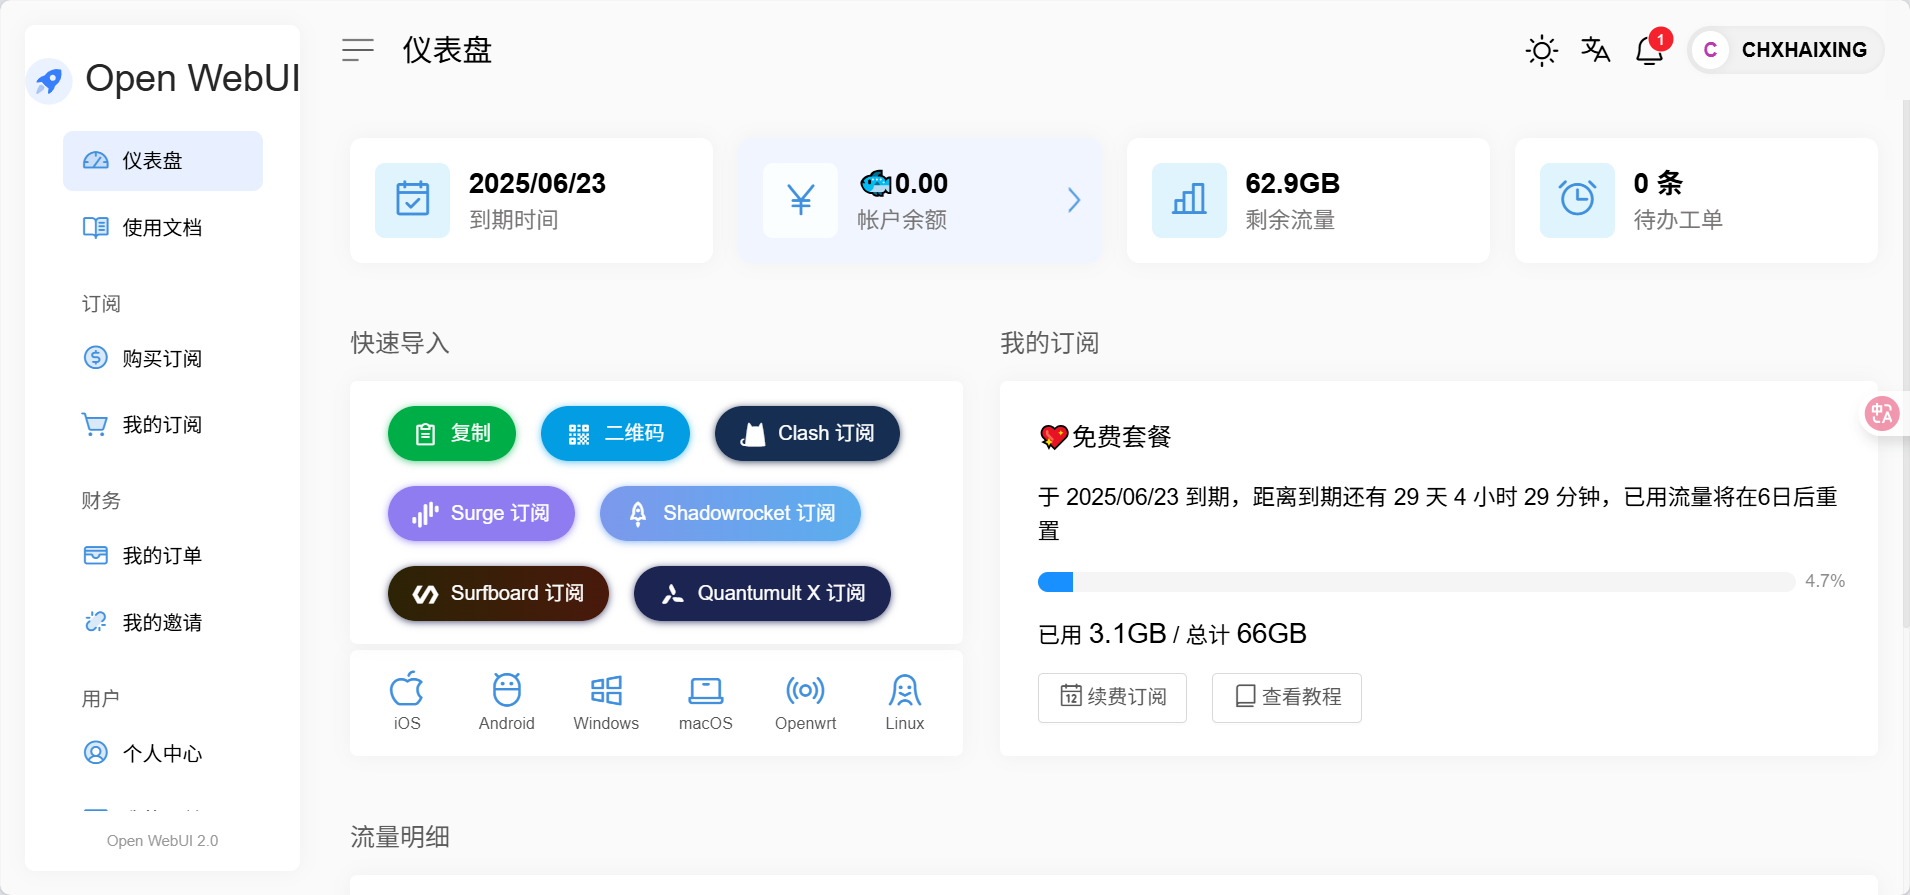Click the clock icon for 待办工单
1910x895 pixels.
click(x=1577, y=200)
